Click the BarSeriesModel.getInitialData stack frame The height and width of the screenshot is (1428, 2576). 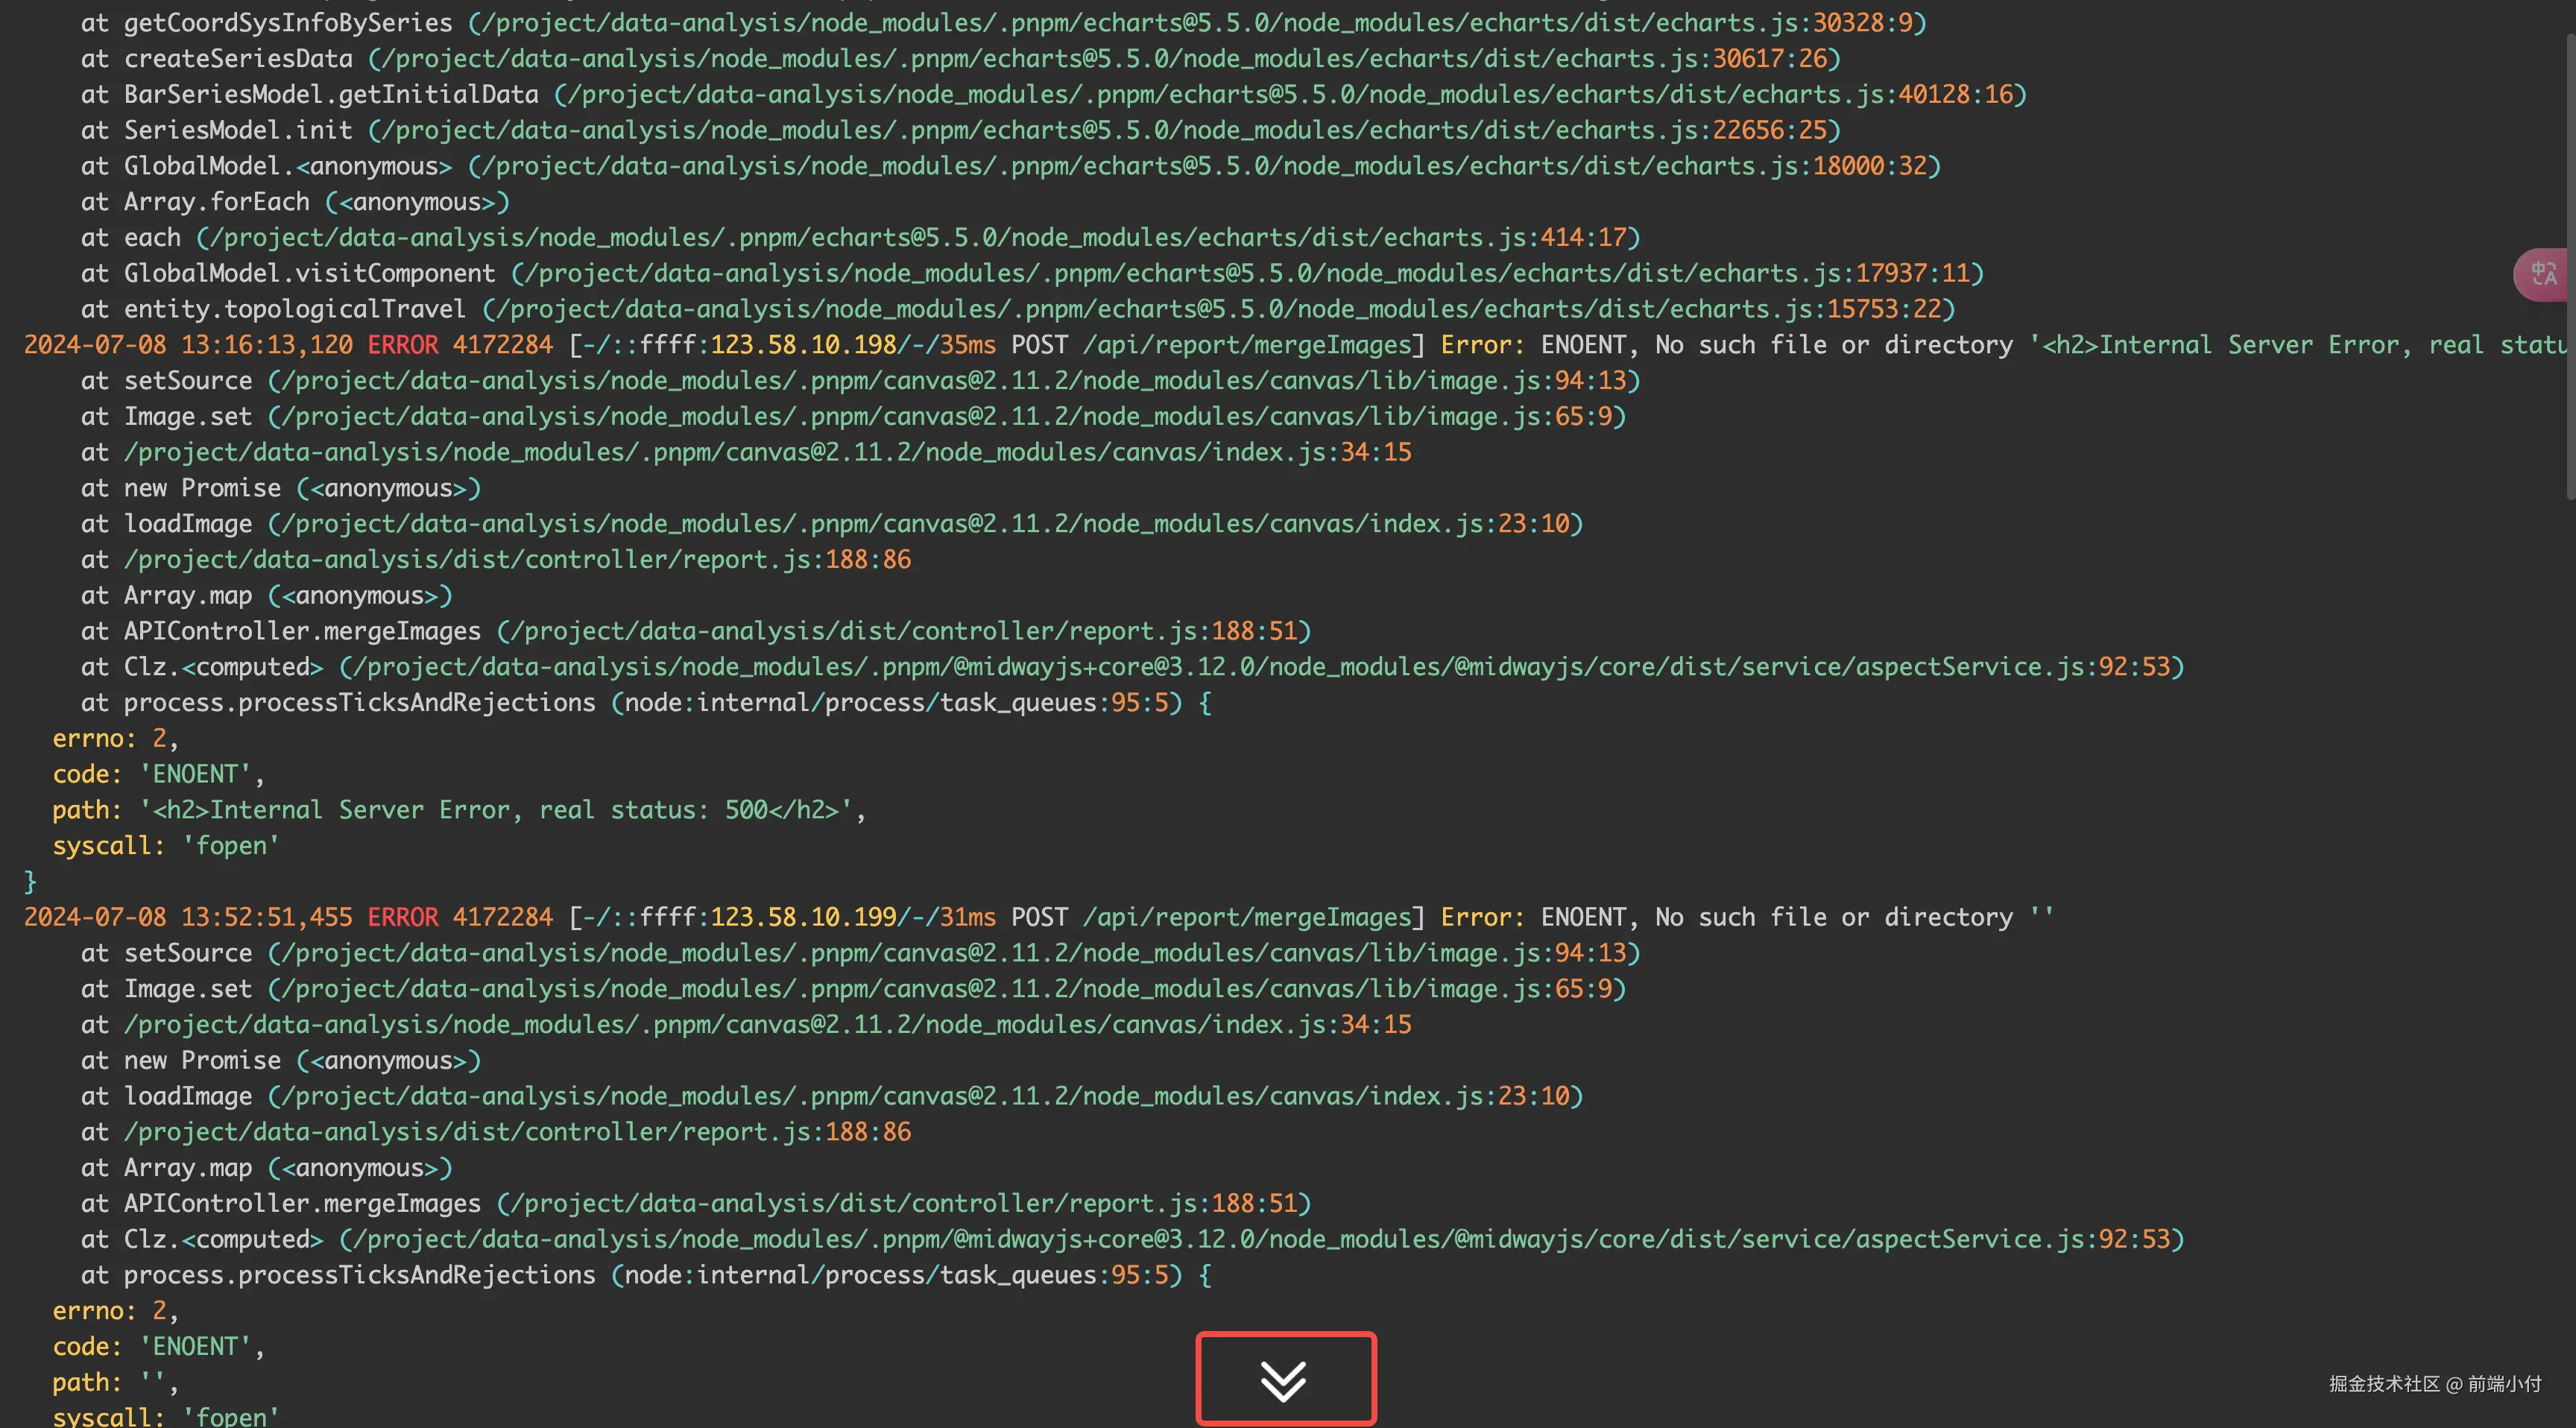point(330,95)
